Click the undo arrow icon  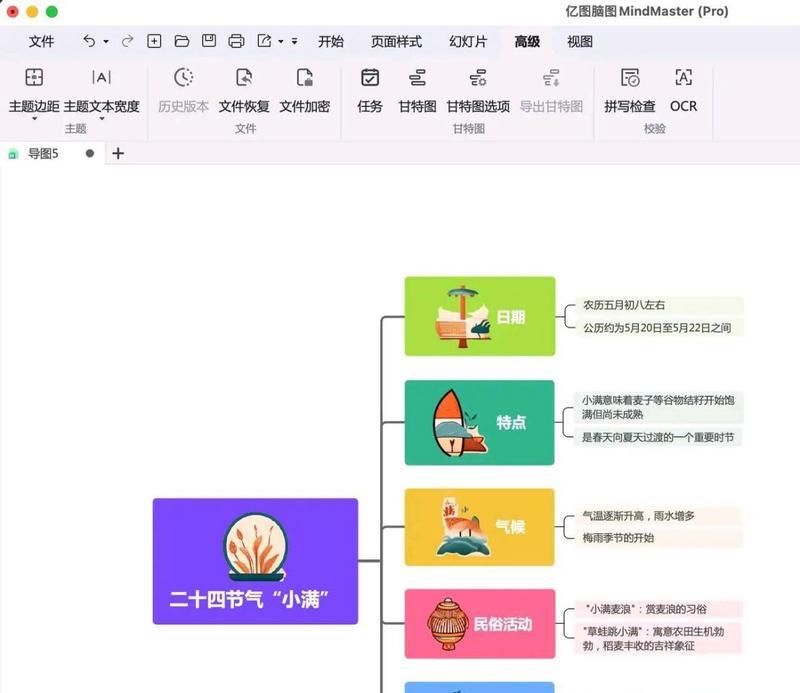[89, 41]
